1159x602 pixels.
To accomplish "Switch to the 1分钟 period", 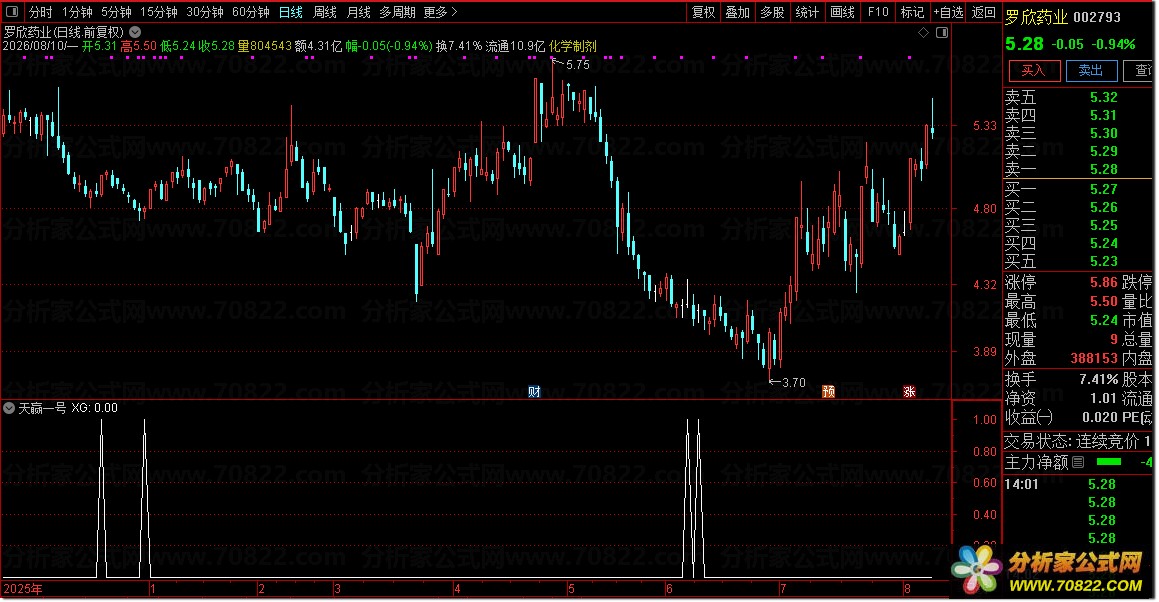I will click(x=77, y=12).
